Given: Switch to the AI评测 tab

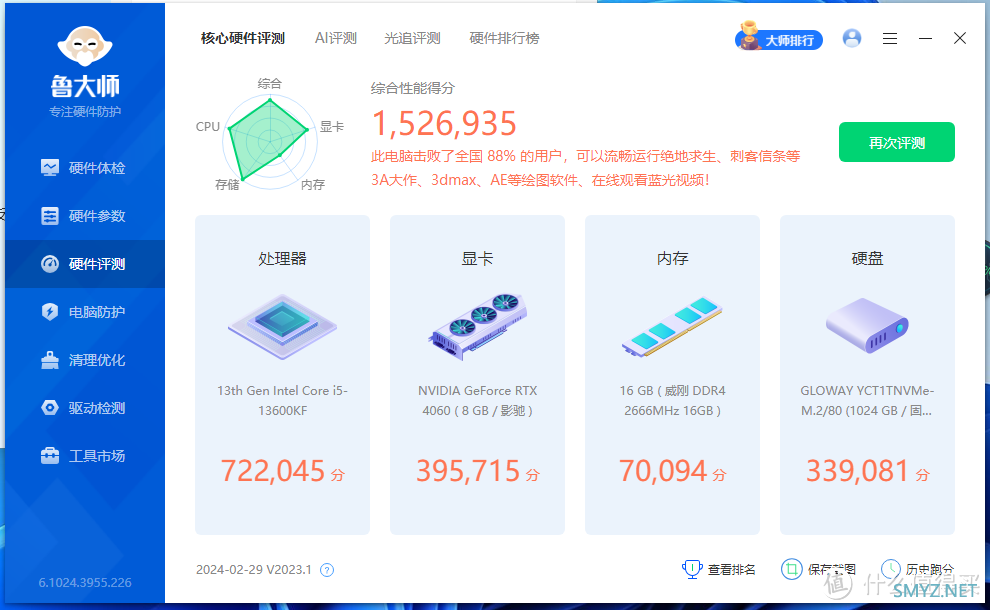Looking at the screenshot, I should tap(336, 39).
